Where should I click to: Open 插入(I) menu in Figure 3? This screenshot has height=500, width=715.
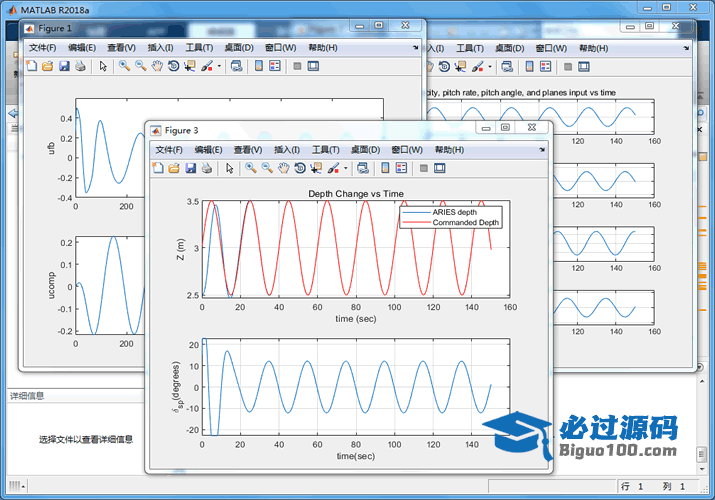287,150
